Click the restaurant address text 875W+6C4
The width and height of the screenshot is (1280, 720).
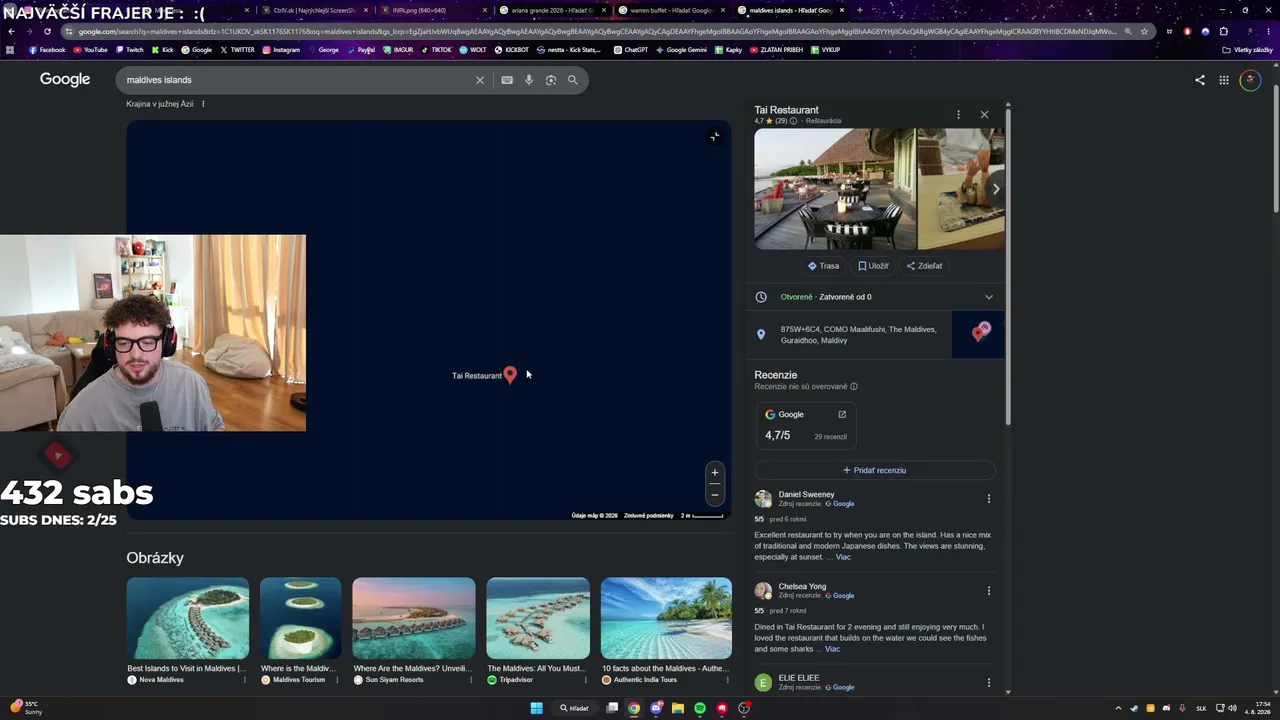pos(858,335)
